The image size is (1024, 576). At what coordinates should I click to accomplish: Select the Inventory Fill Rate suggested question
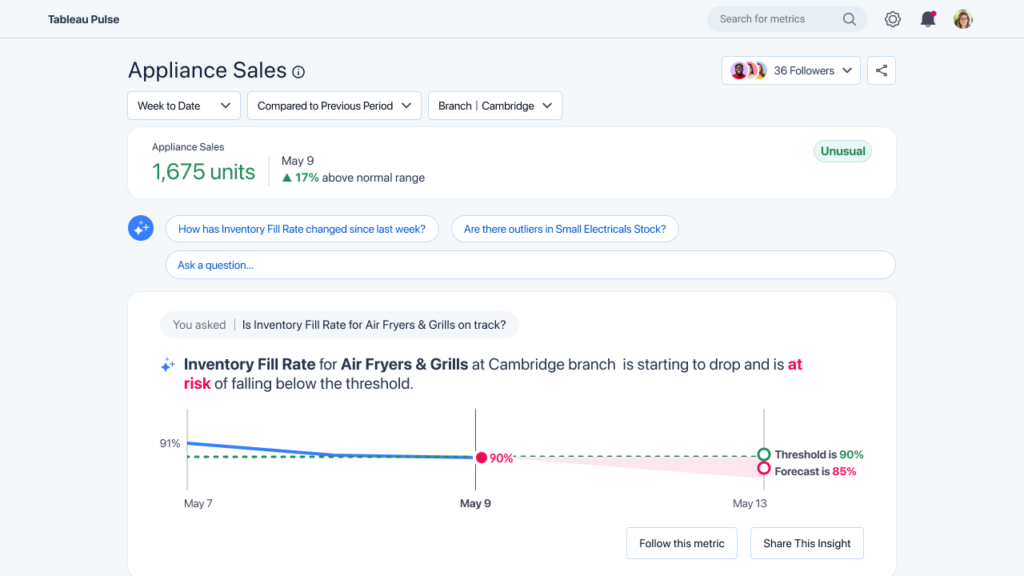302,228
